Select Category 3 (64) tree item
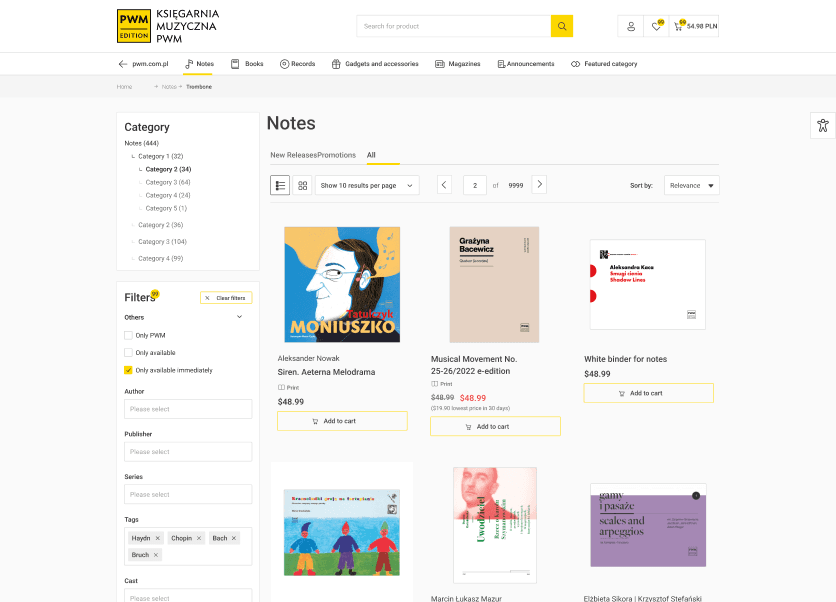 click(x=168, y=182)
